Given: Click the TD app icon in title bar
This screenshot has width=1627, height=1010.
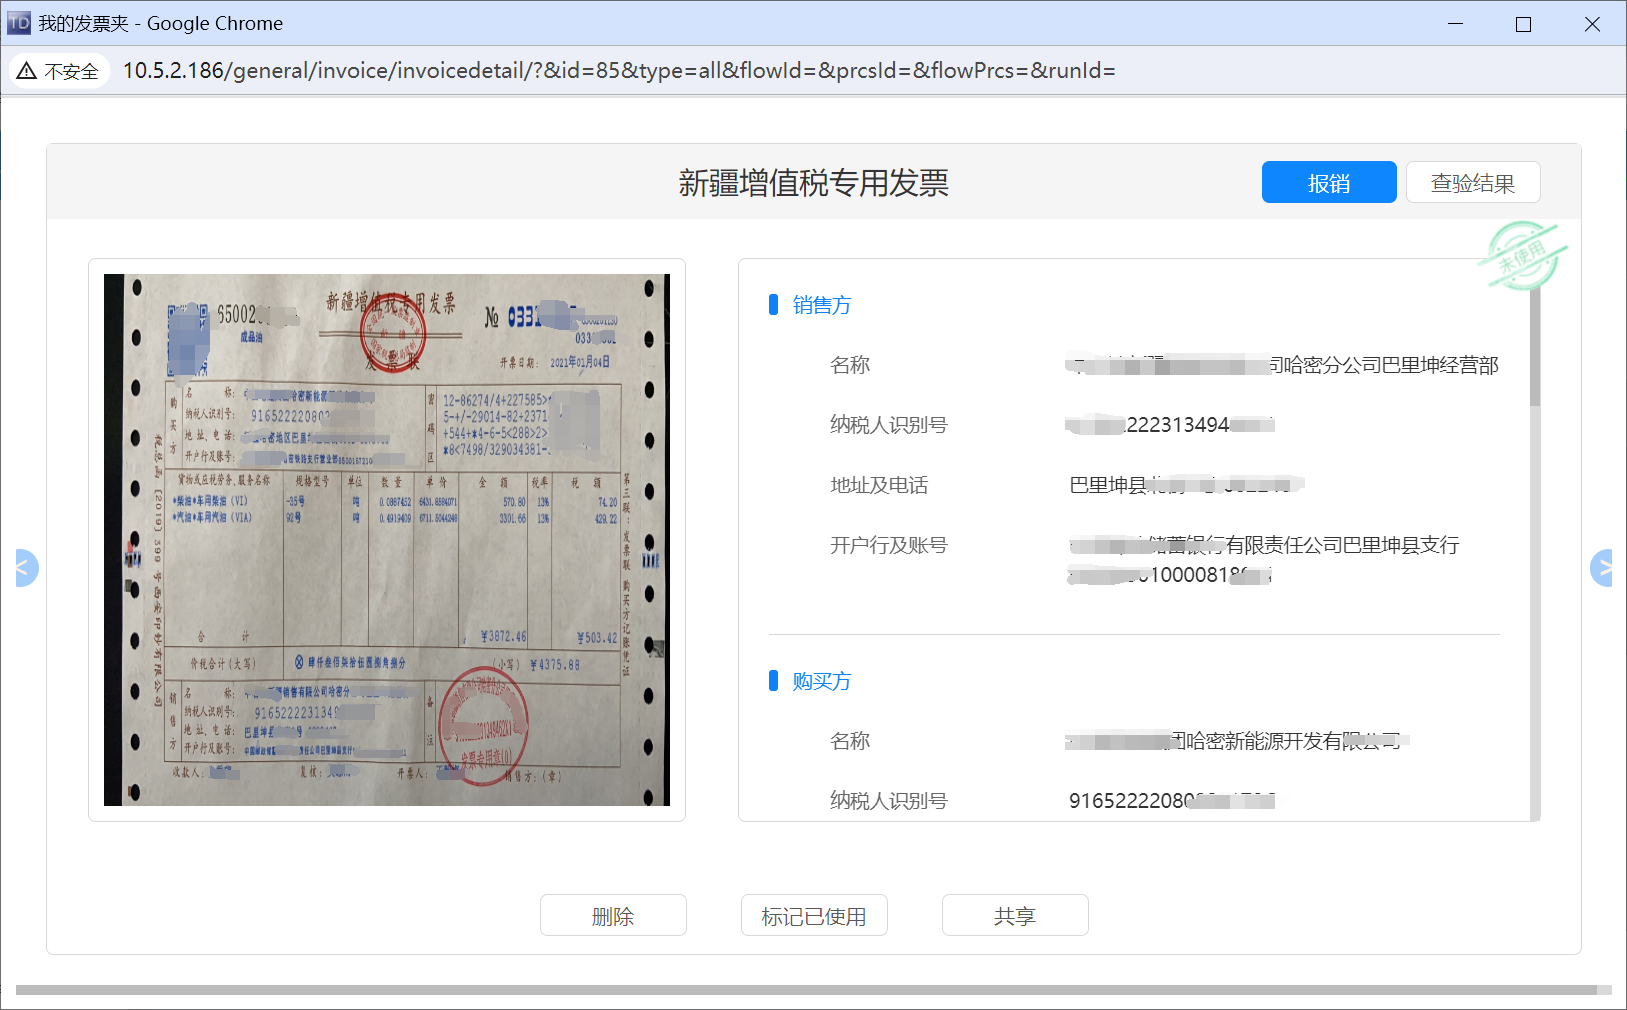Looking at the screenshot, I should point(19,23).
